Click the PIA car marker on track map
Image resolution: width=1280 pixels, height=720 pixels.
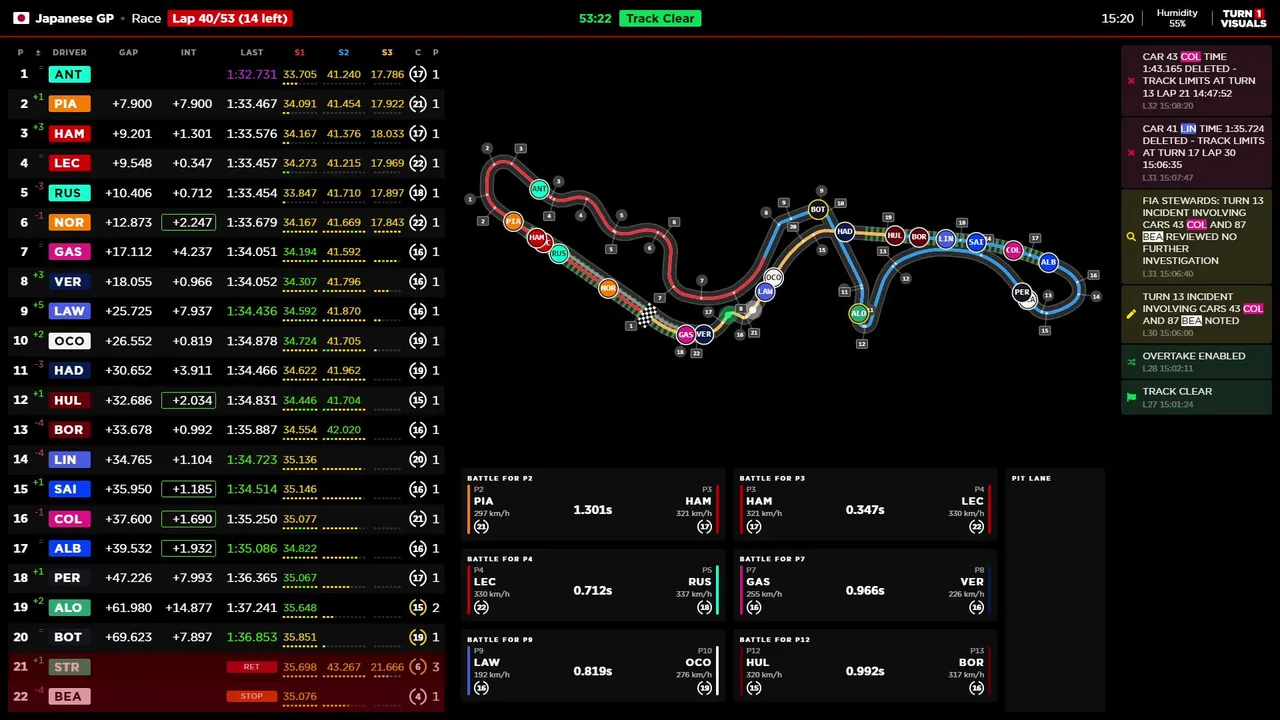513,221
